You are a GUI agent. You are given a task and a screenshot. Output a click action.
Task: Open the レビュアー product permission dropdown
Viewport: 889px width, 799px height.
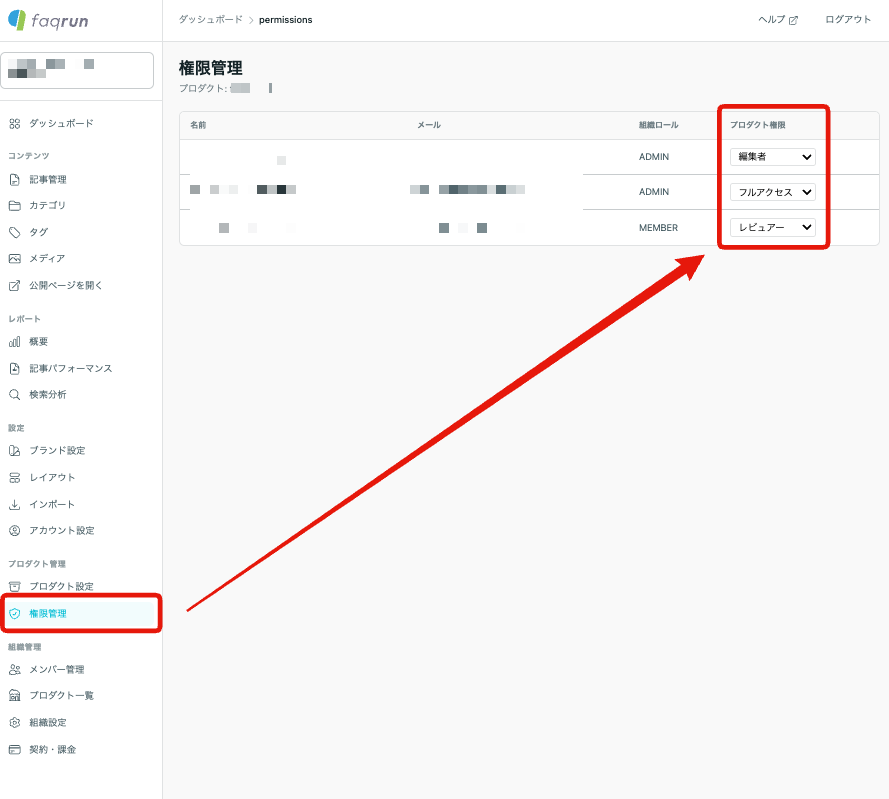[x=773, y=227]
